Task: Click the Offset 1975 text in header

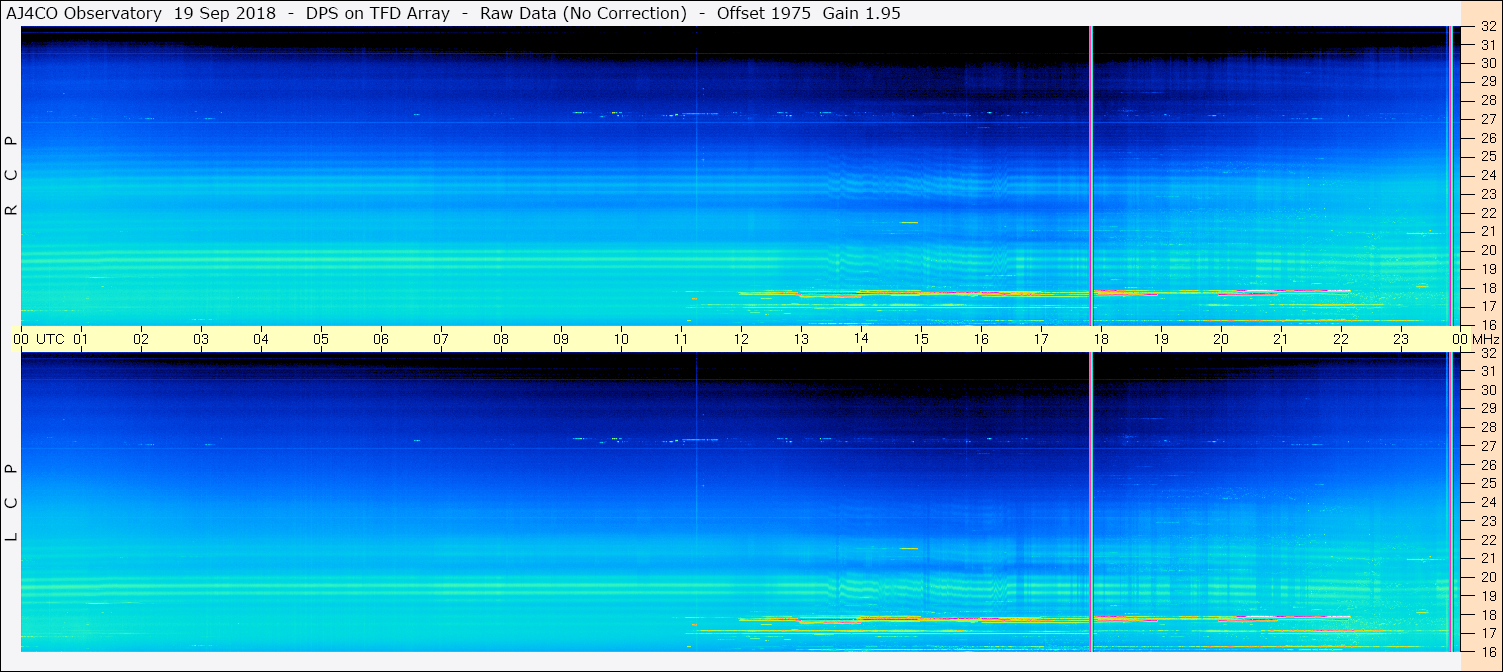Action: pyautogui.click(x=764, y=13)
